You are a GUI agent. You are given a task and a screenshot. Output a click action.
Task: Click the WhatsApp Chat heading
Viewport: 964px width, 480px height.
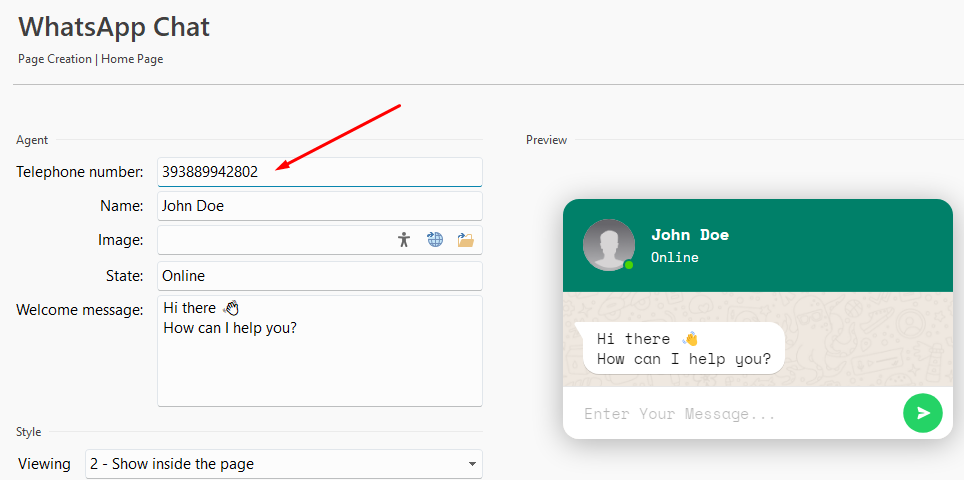click(x=114, y=28)
